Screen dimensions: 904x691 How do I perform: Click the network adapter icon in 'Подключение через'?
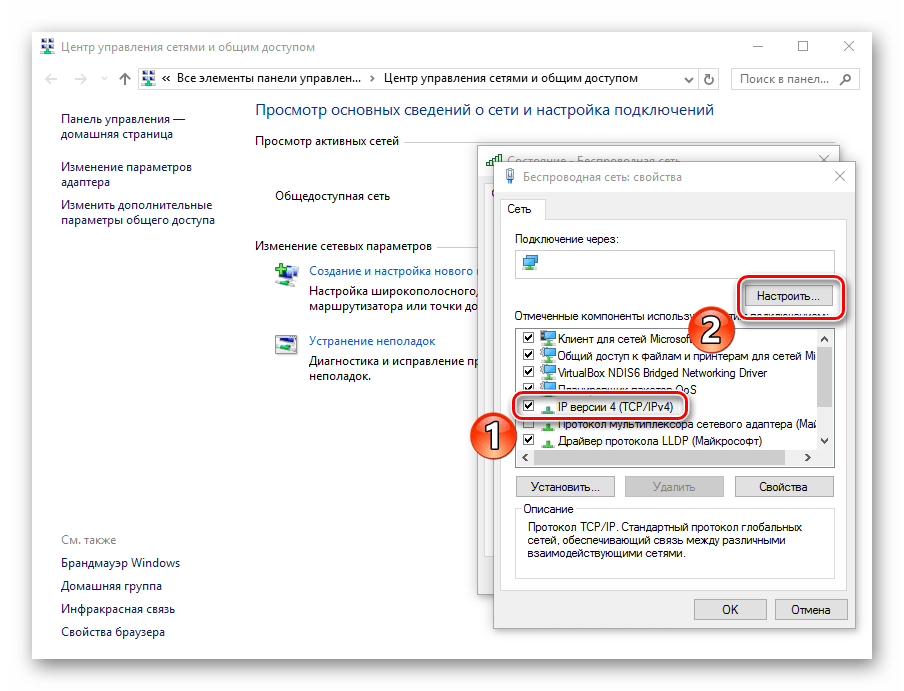point(530,263)
